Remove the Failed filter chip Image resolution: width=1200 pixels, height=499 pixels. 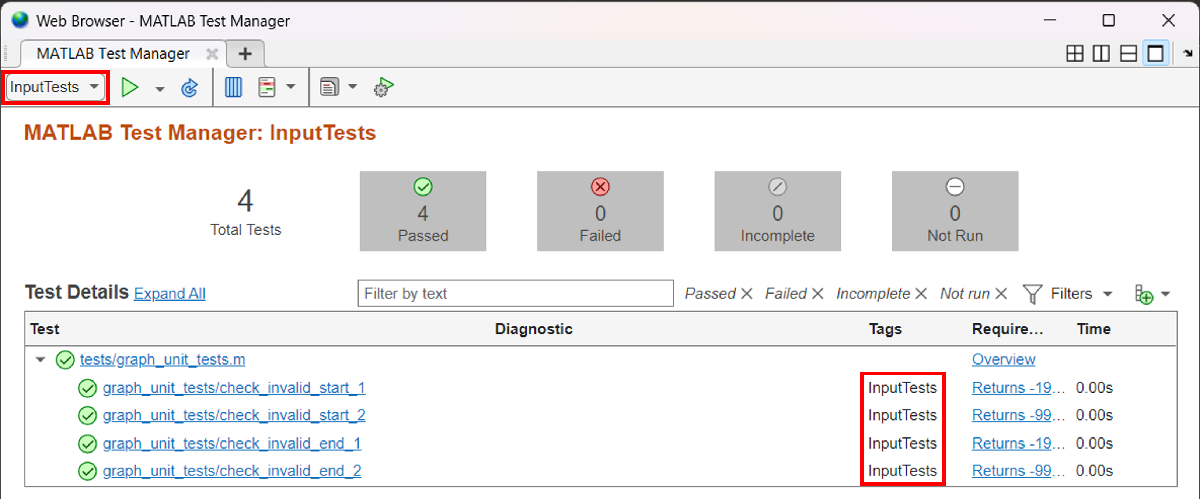(817, 294)
